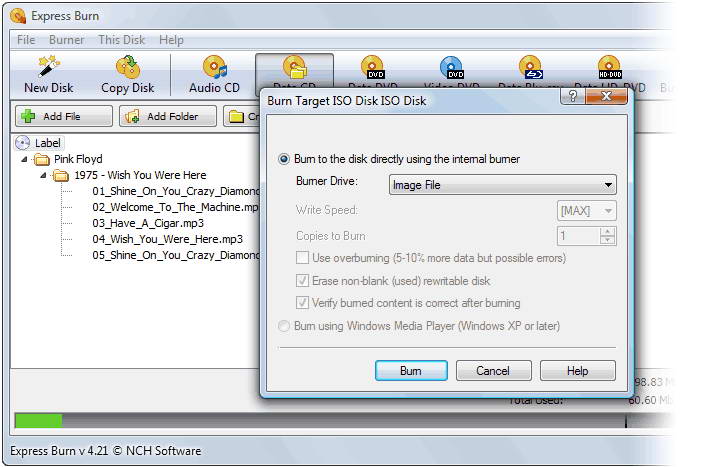Open the Write Speed MAX dropdown
Screen dimensions: 706x467
pyautogui.click(x=586, y=211)
